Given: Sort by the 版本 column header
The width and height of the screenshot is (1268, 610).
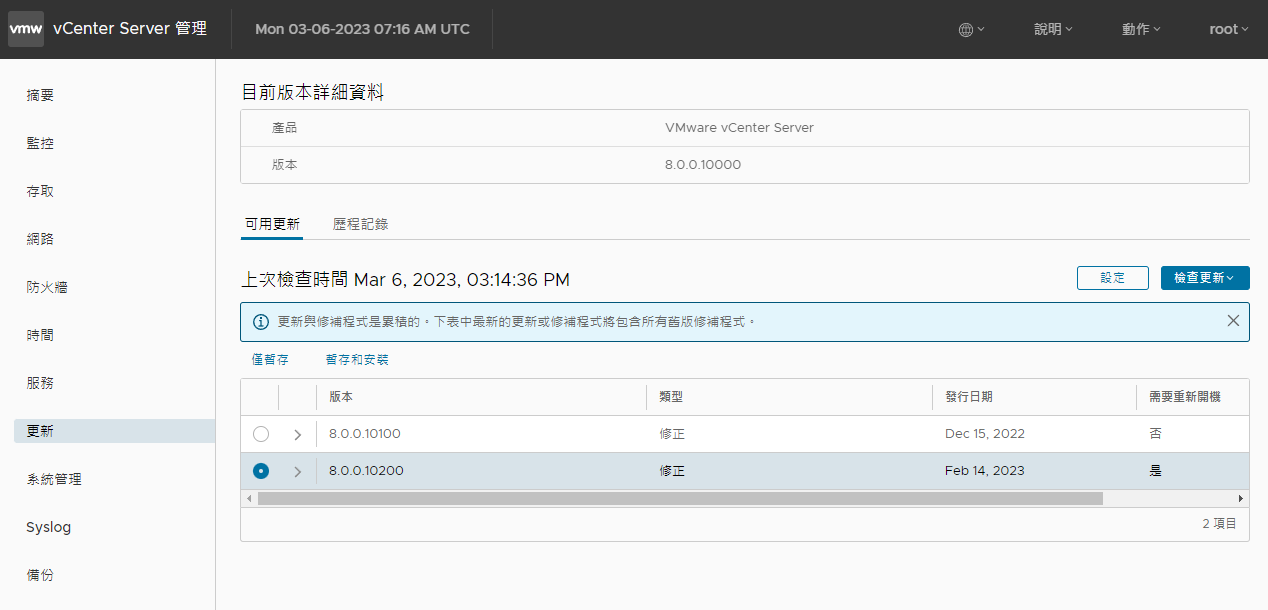Looking at the screenshot, I should pos(341,397).
